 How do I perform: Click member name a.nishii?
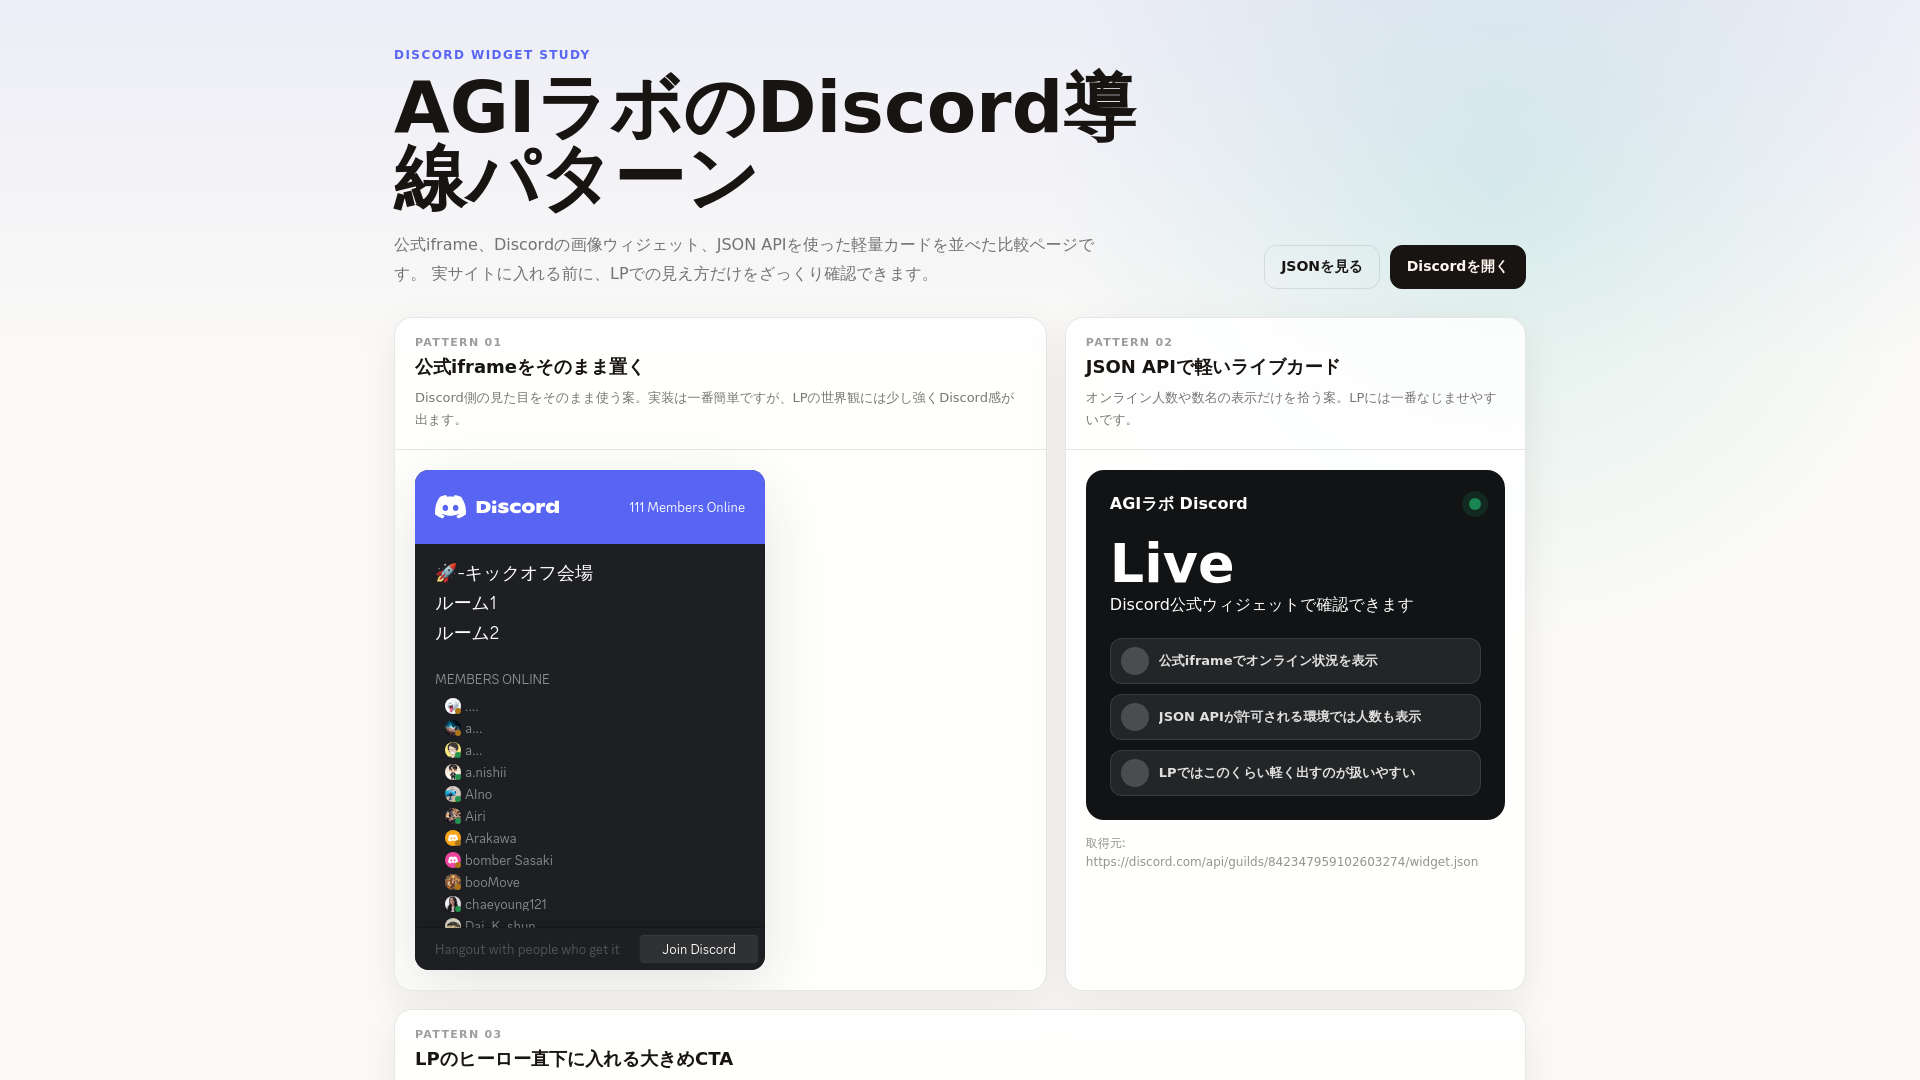point(486,772)
